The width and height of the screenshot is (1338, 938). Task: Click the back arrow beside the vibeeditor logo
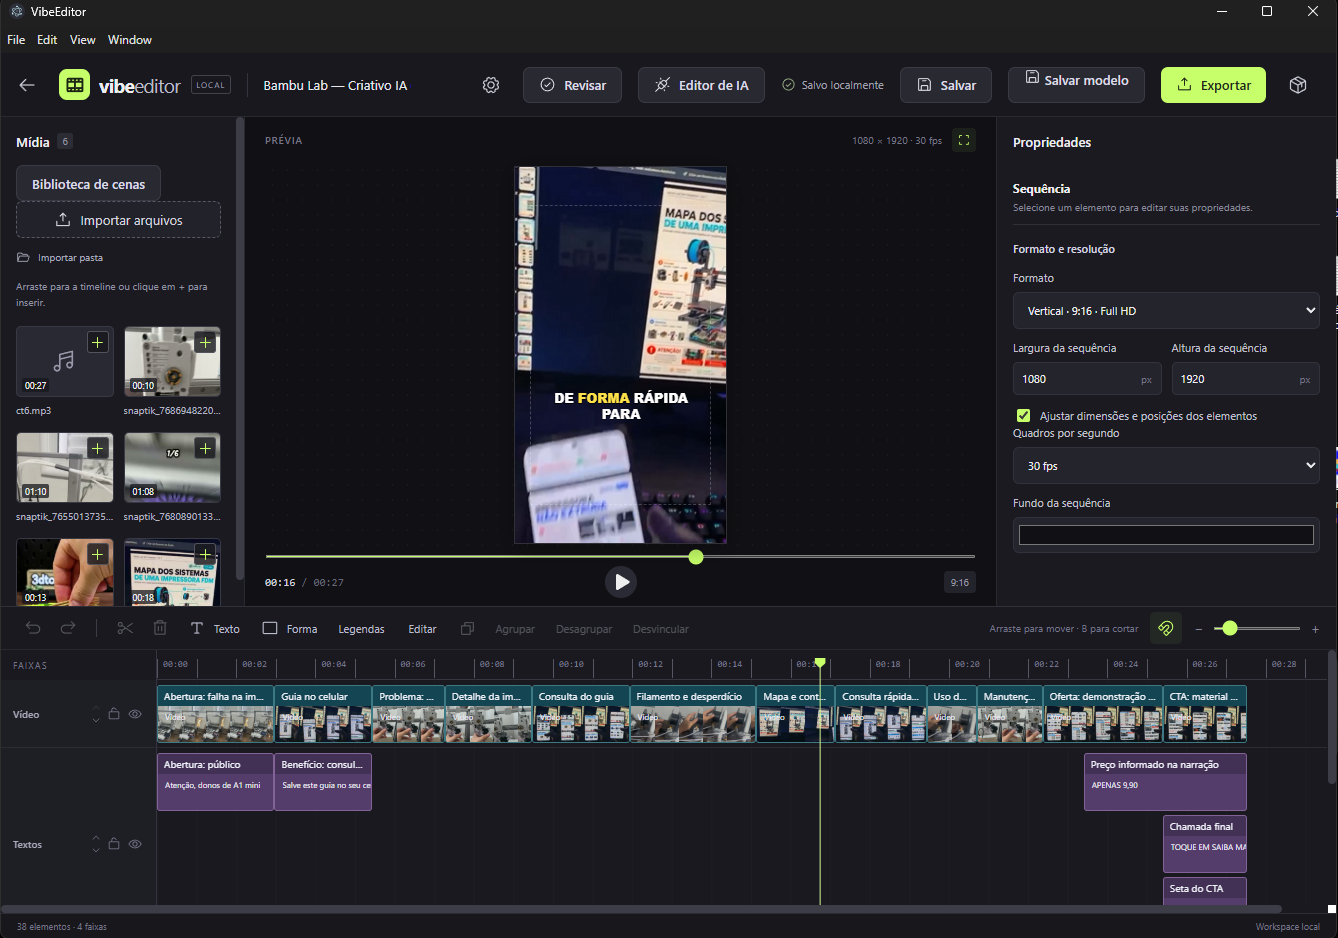pos(27,85)
